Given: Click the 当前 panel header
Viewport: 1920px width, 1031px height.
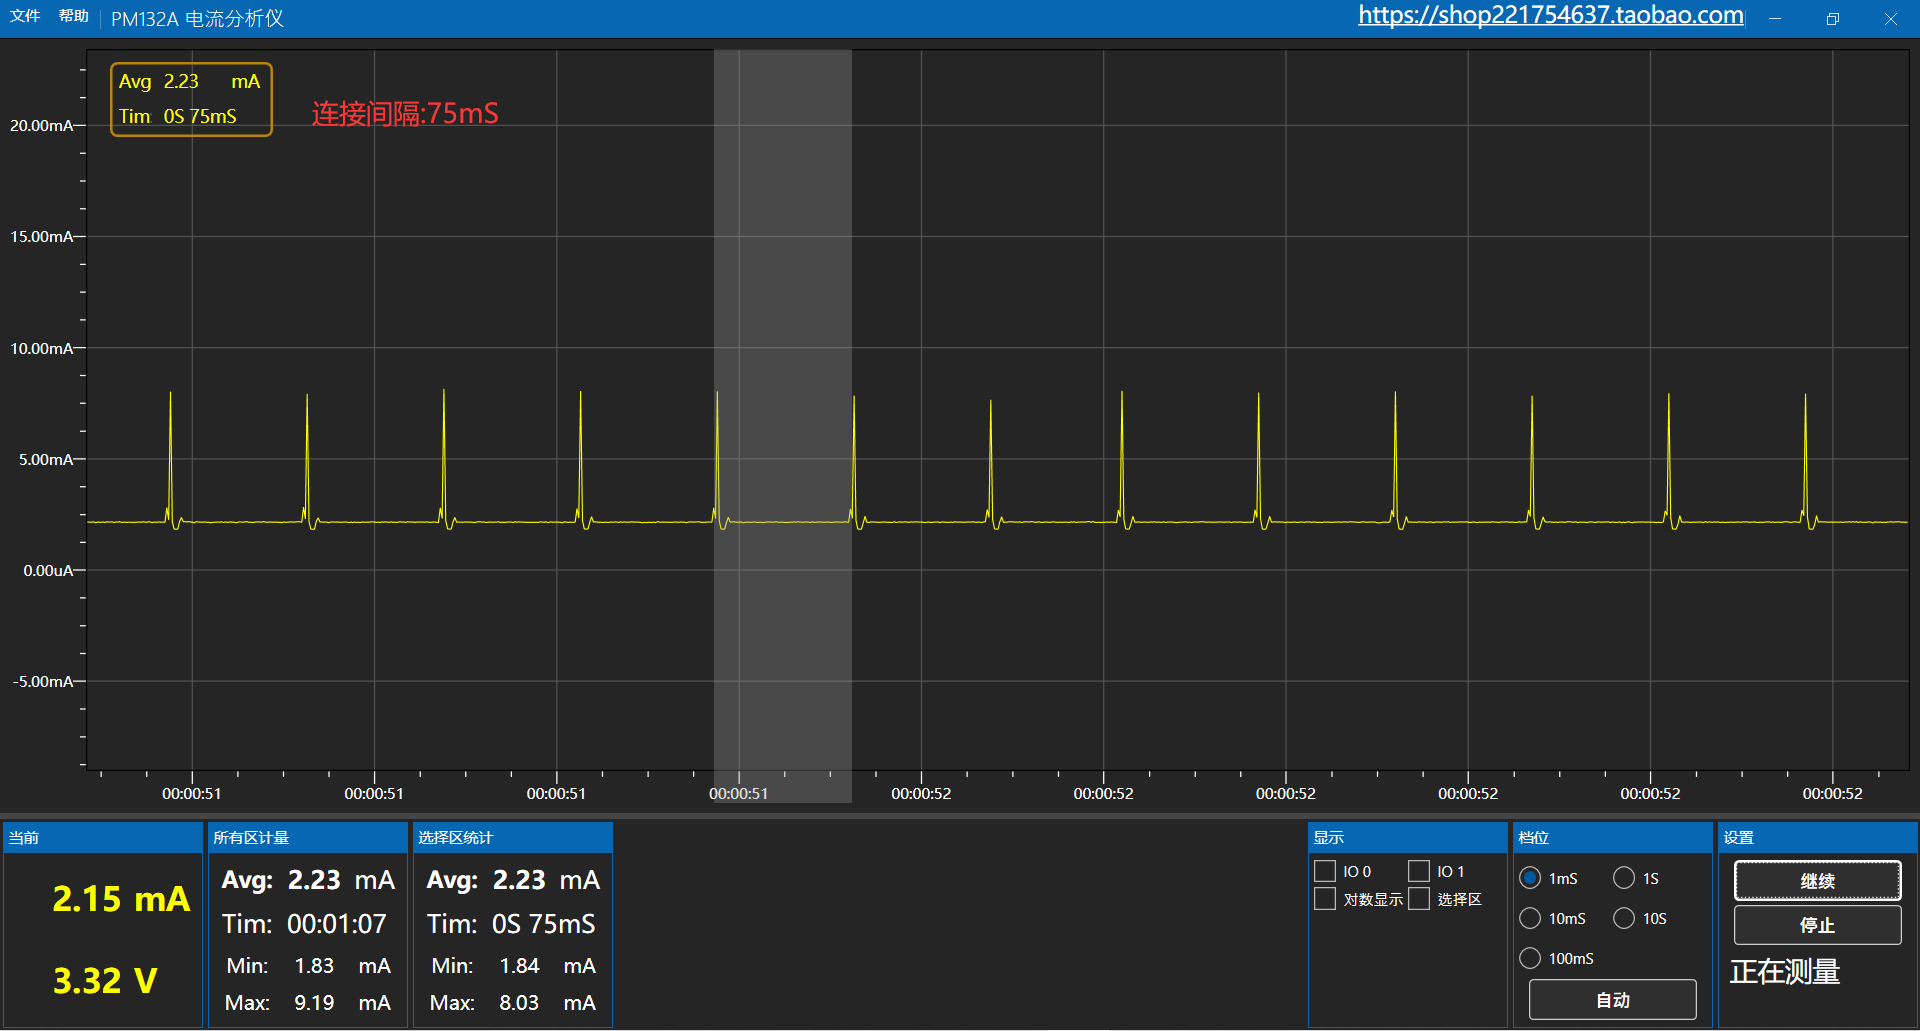Looking at the screenshot, I should pyautogui.click(x=103, y=837).
